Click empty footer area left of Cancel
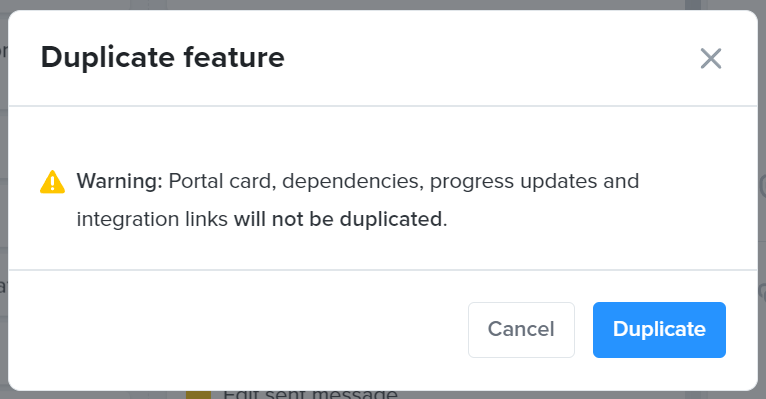 point(238,330)
